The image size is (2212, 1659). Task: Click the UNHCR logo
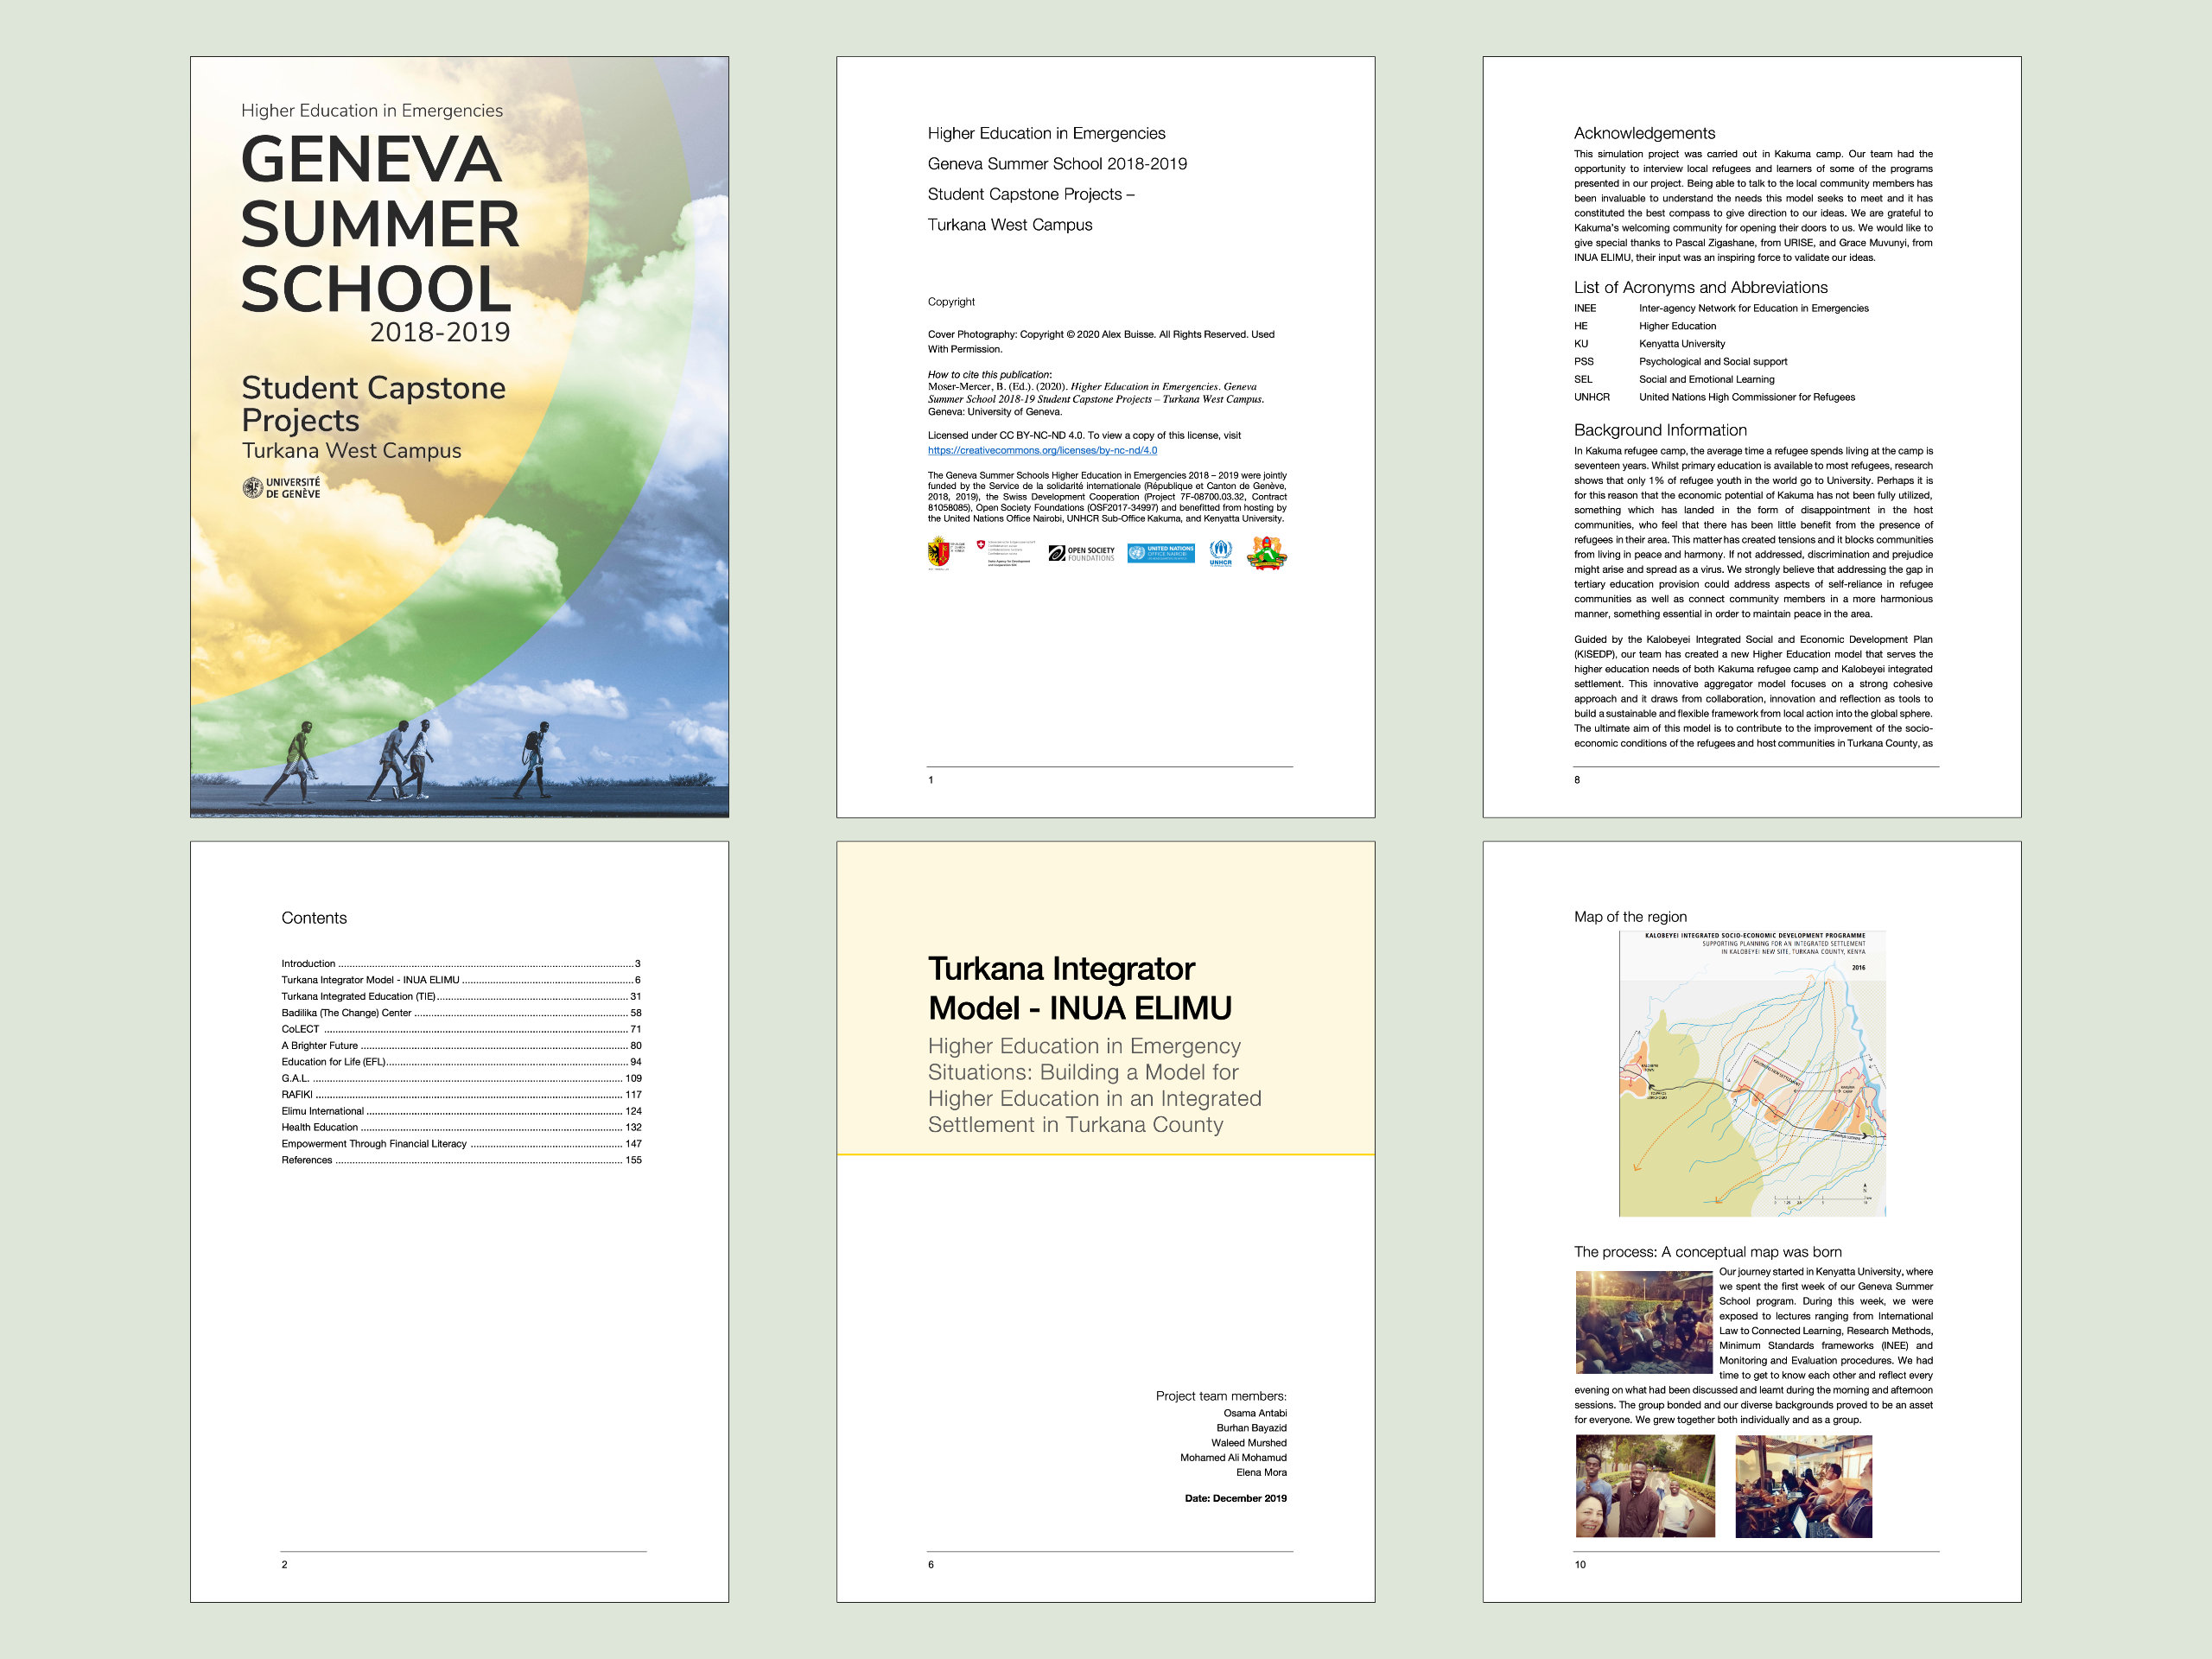coord(1220,553)
